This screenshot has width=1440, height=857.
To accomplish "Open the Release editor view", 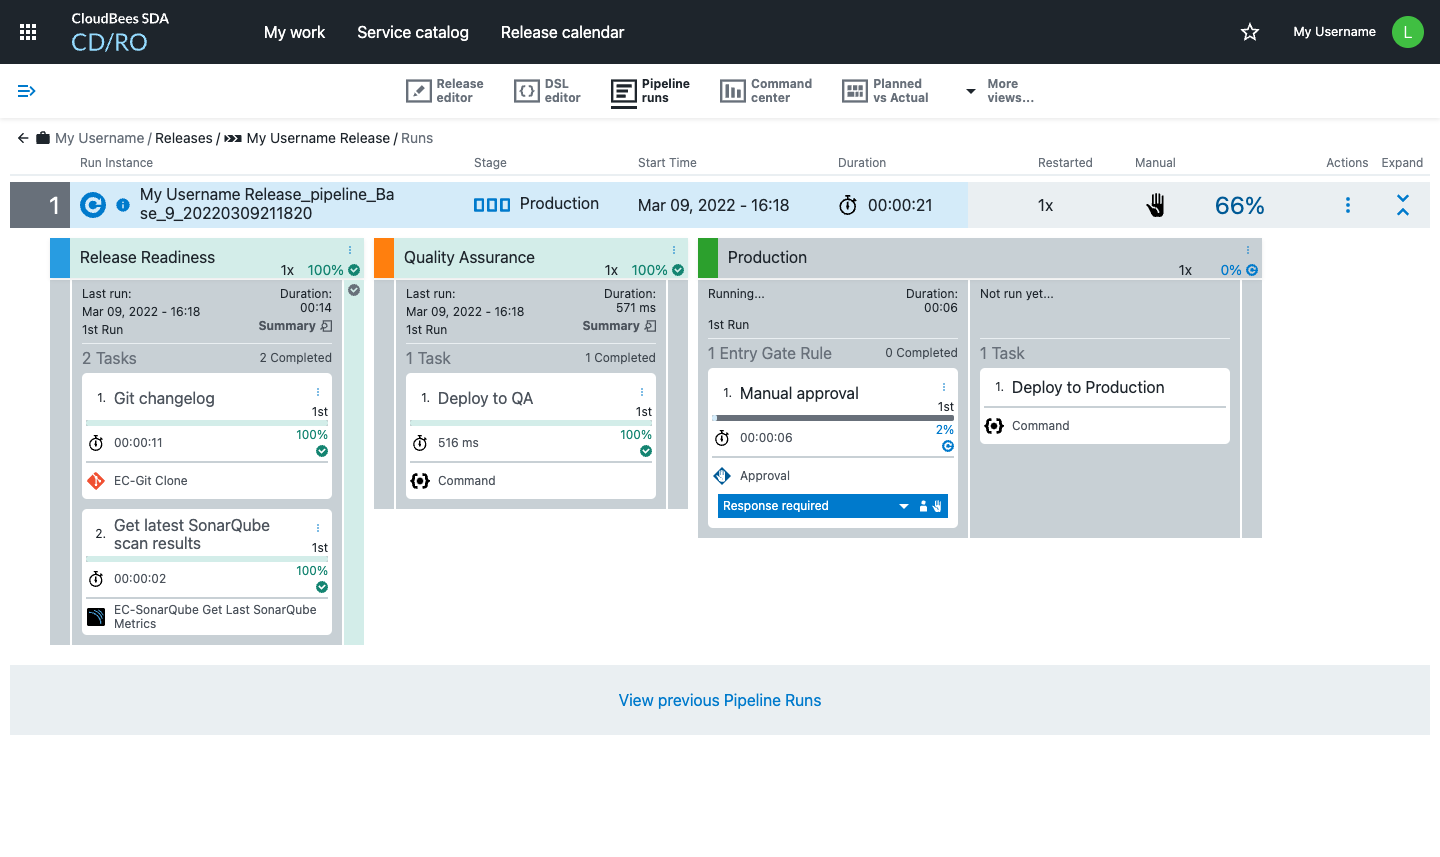I will pos(445,91).
